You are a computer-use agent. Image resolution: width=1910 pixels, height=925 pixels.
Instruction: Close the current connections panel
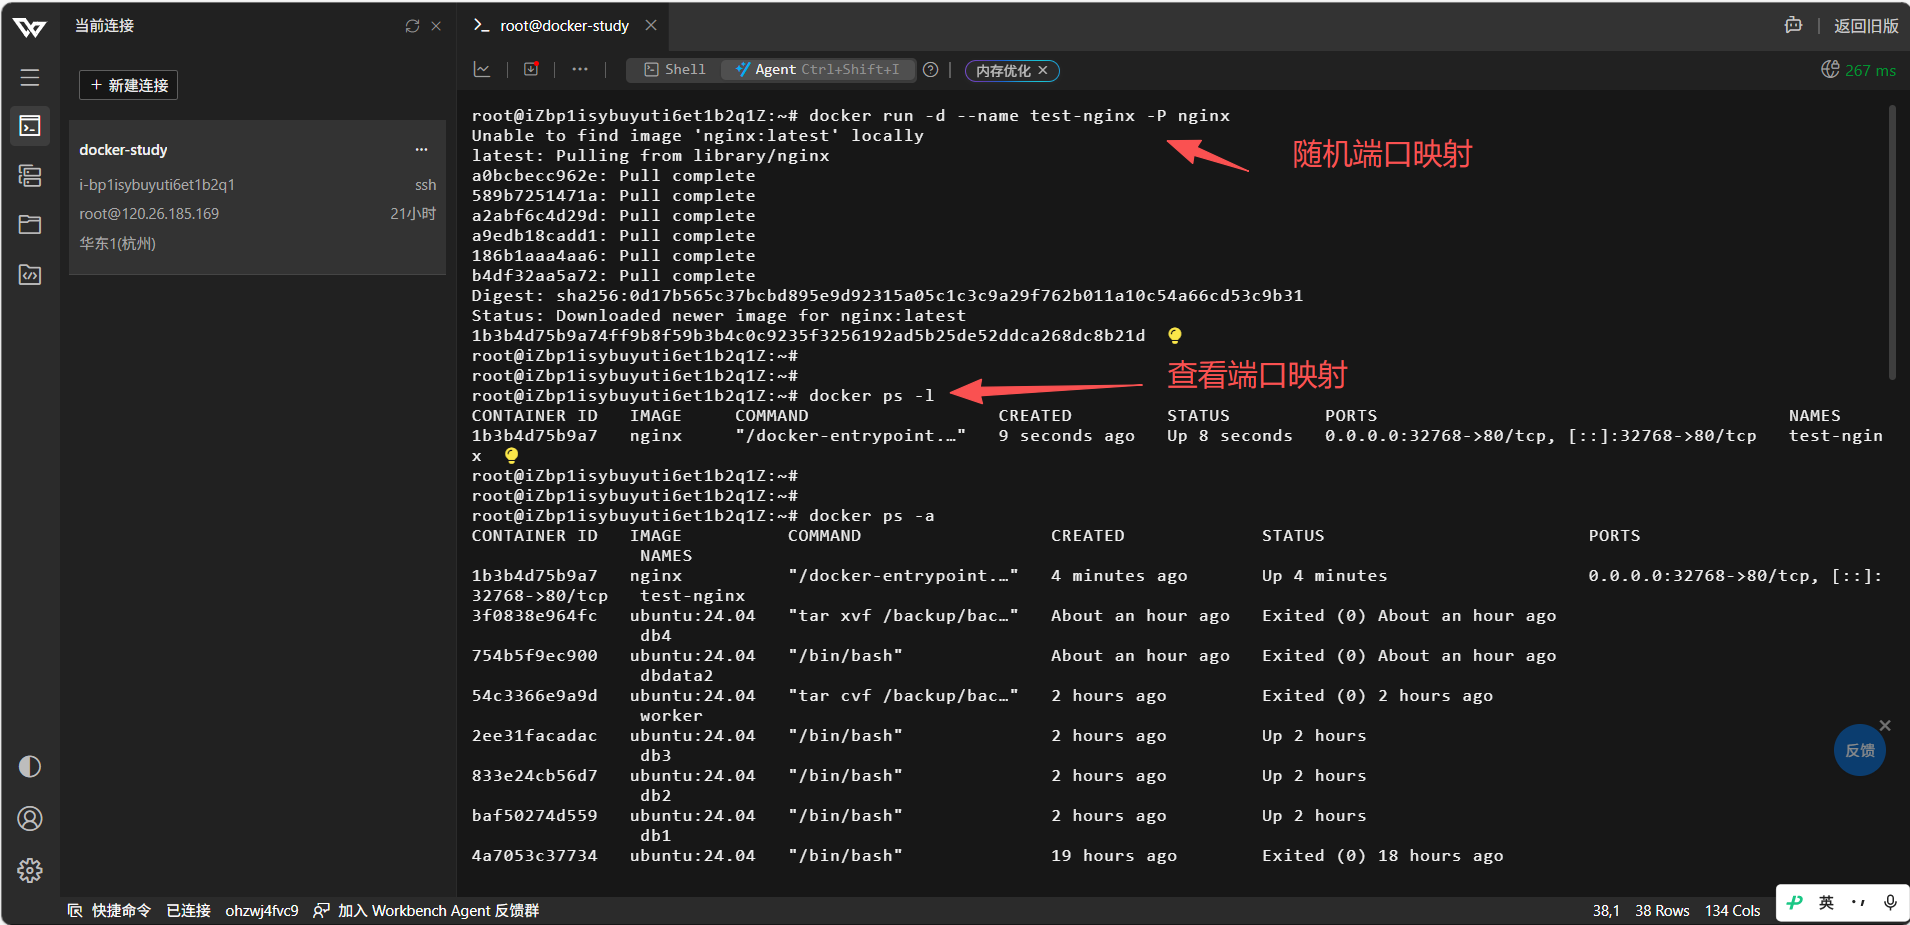(436, 26)
